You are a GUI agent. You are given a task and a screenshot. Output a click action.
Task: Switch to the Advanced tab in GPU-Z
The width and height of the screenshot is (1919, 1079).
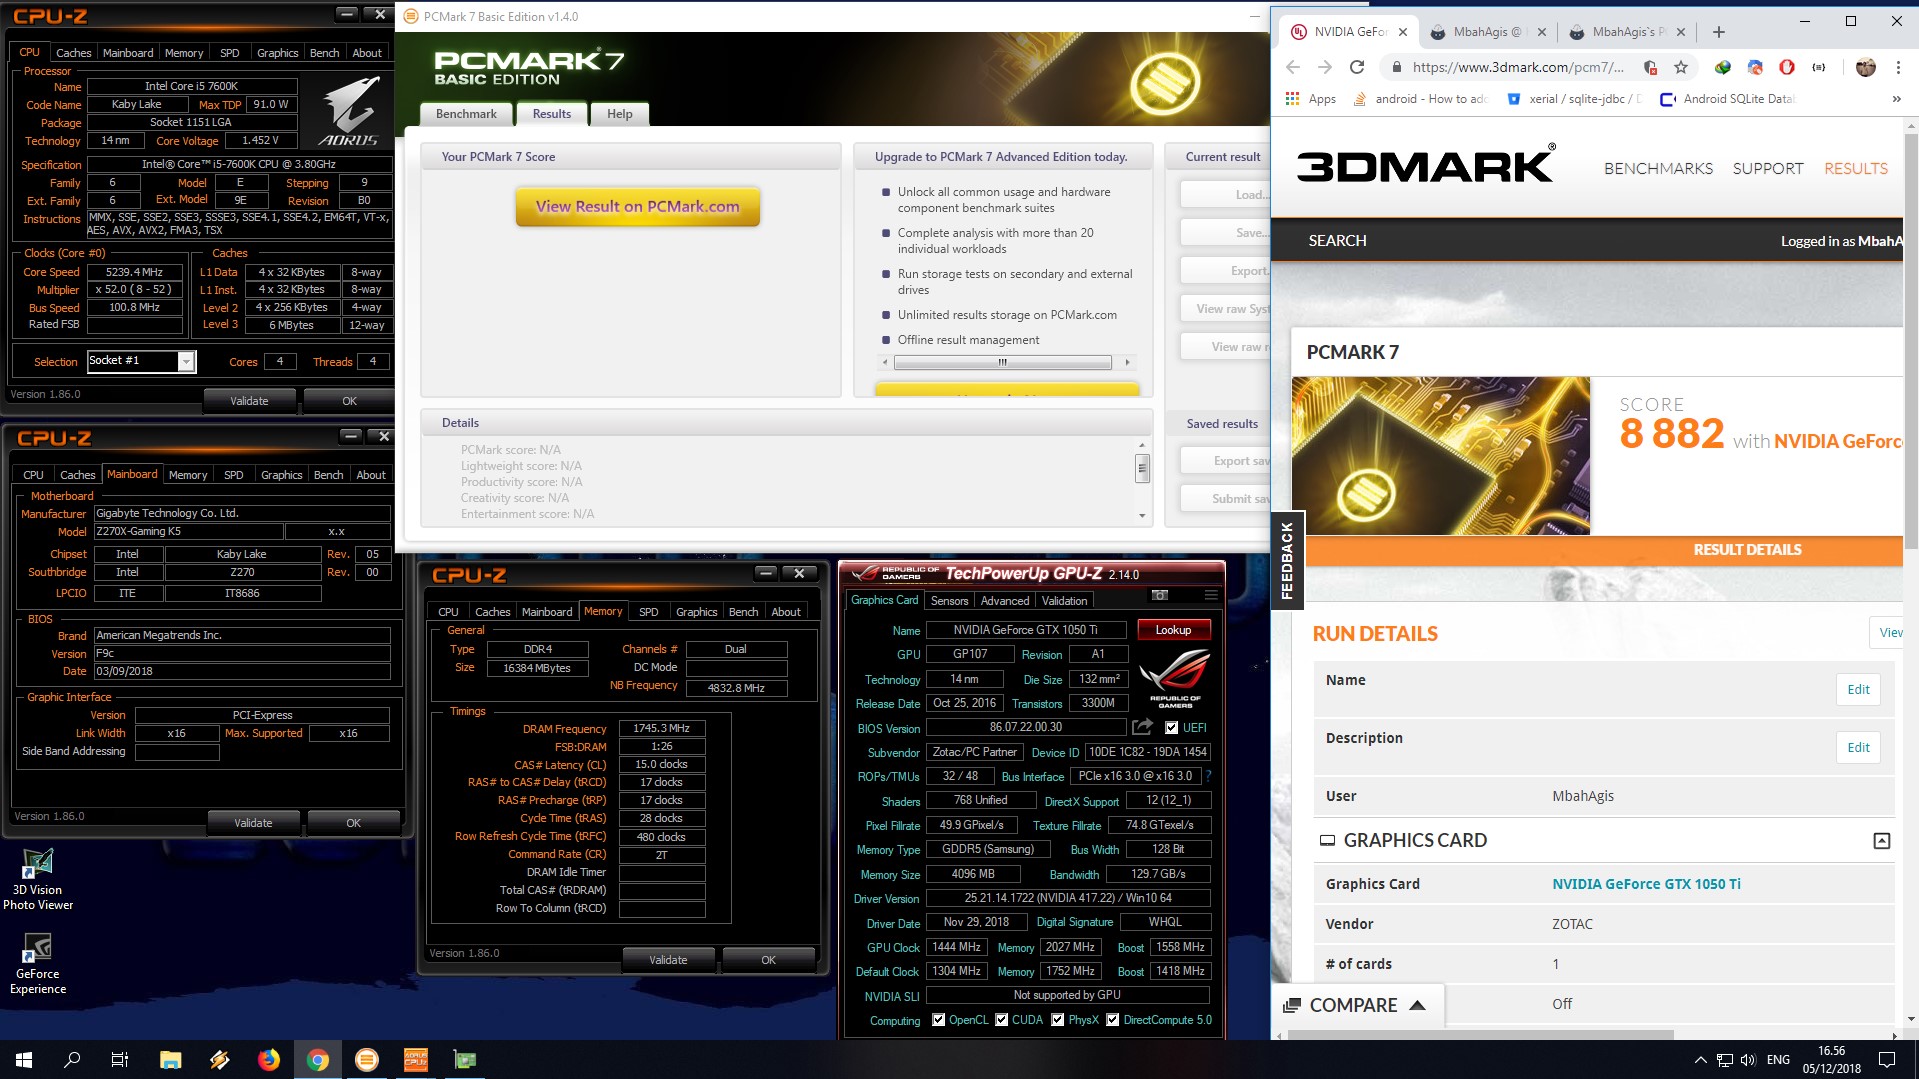1005,600
